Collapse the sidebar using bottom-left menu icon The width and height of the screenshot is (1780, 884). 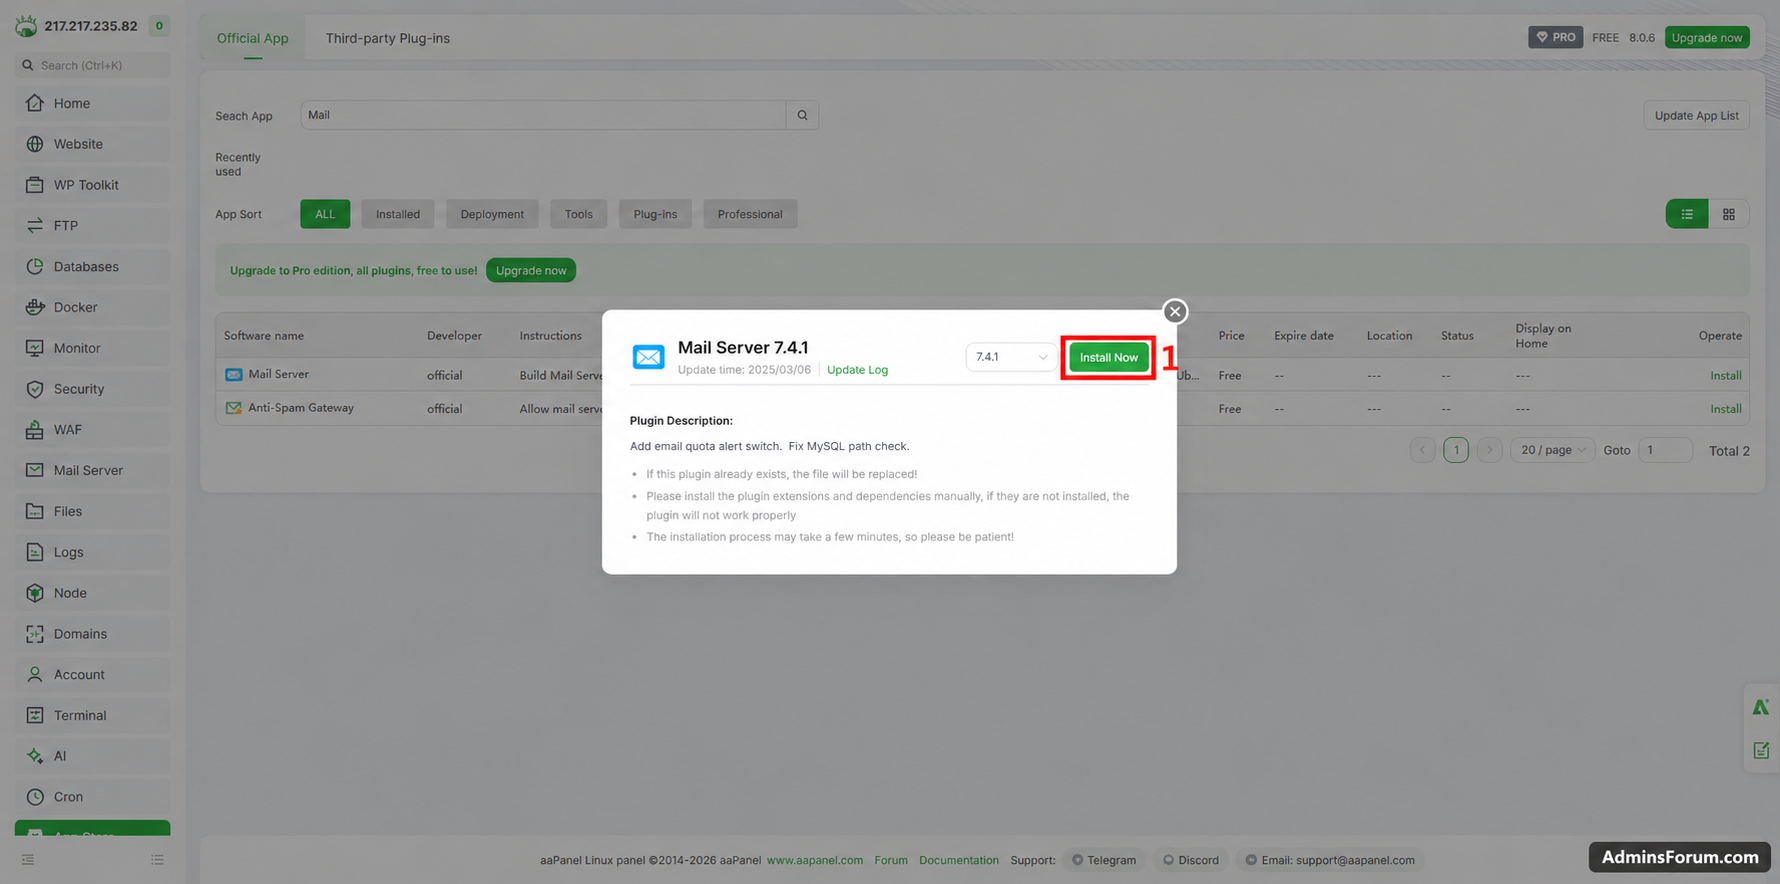pos(28,860)
